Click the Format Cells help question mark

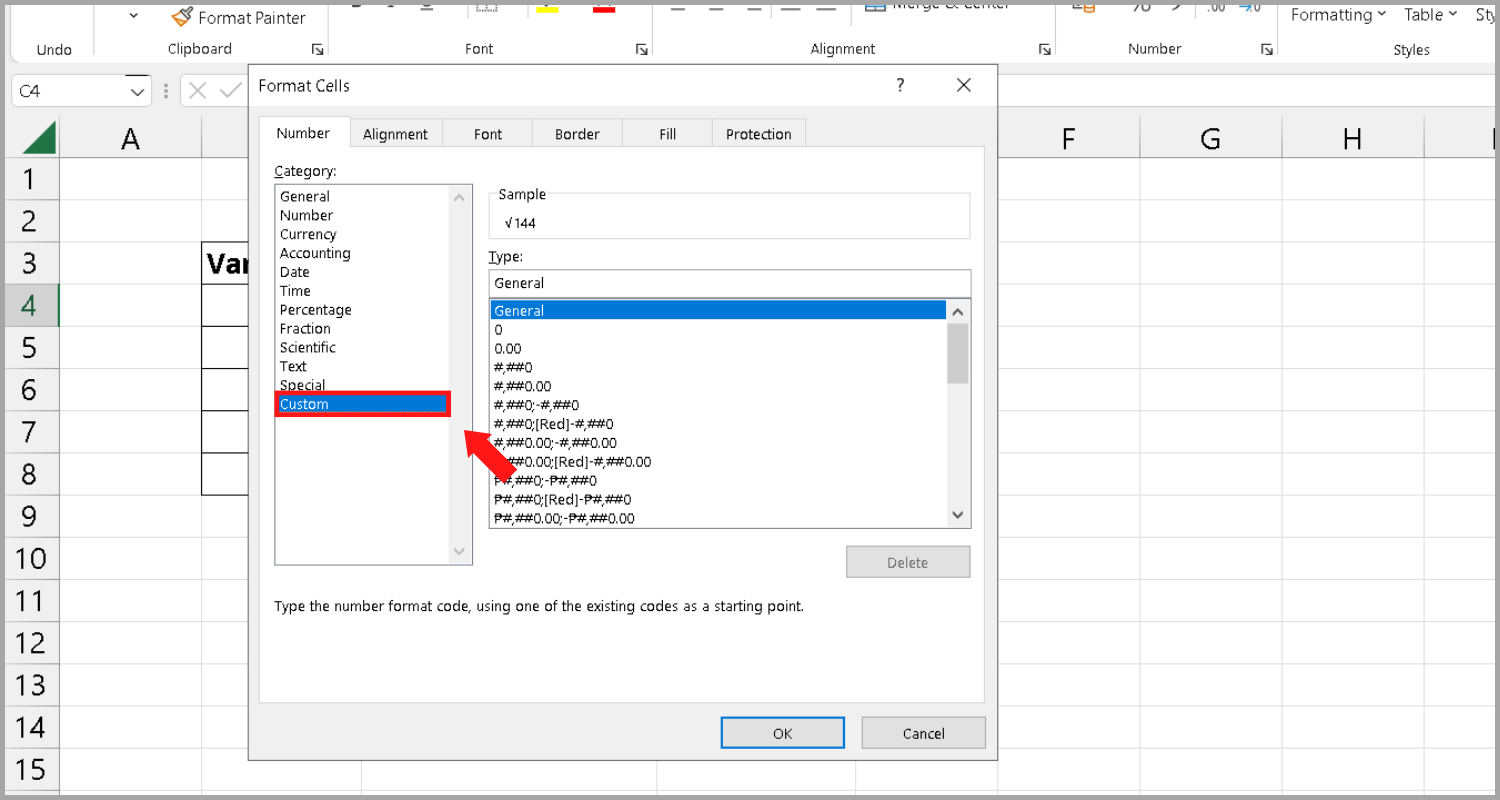pyautogui.click(x=900, y=86)
